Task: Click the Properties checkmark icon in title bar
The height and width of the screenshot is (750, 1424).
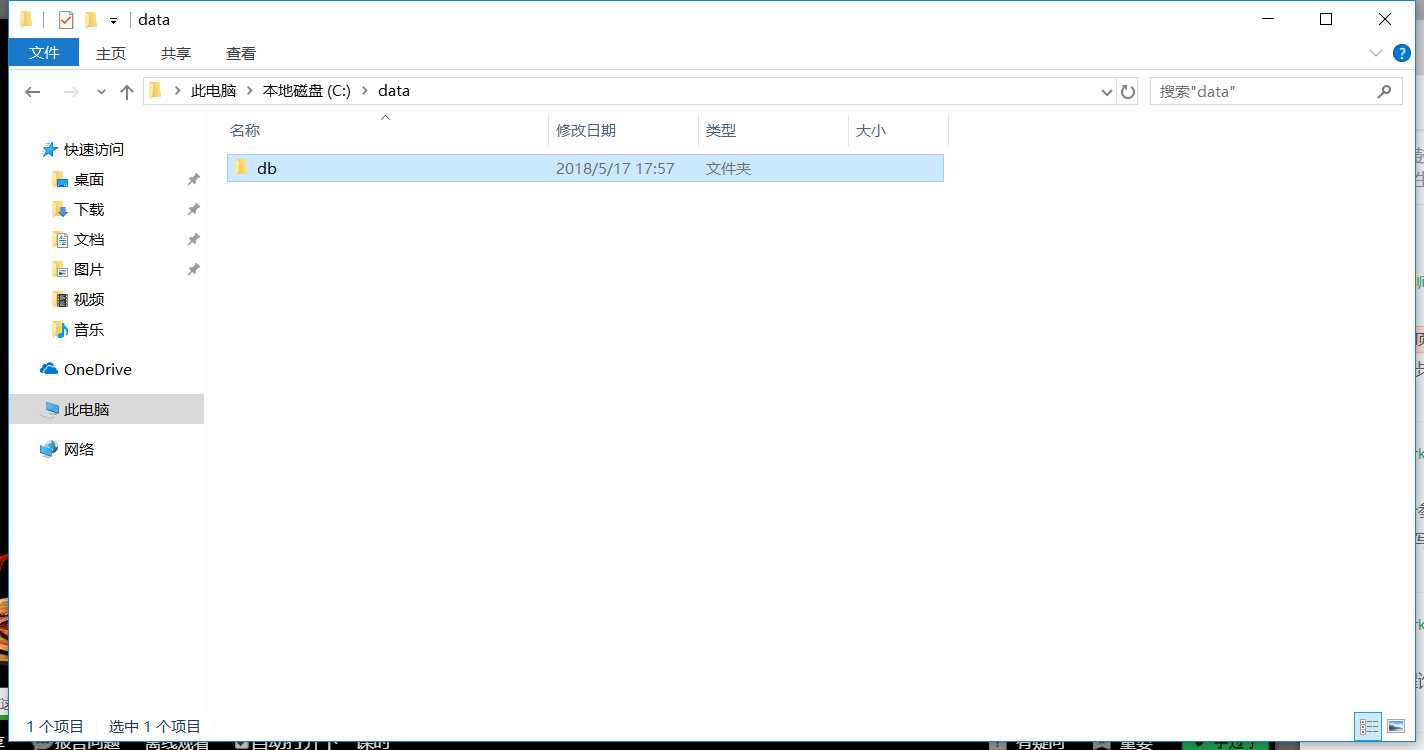Action: click(66, 20)
